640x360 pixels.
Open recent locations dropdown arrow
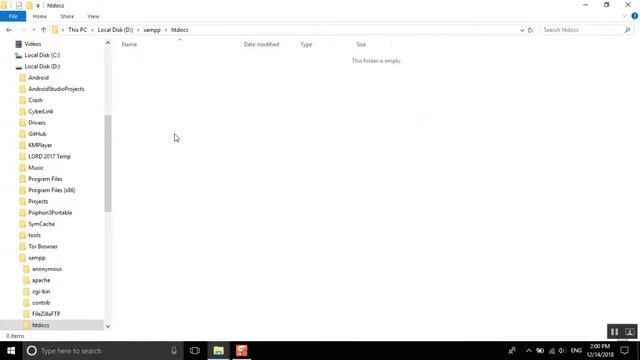click(33, 30)
